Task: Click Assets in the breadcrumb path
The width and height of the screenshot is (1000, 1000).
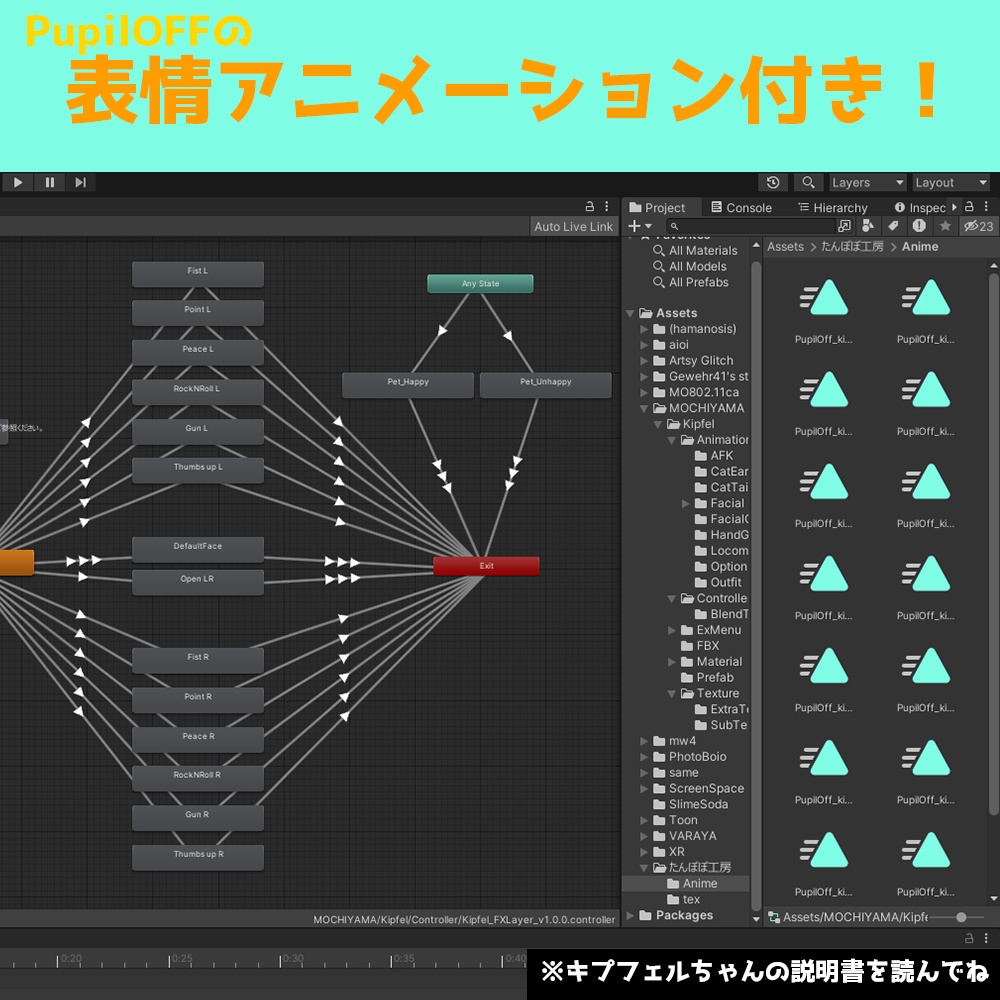Action: 785,246
